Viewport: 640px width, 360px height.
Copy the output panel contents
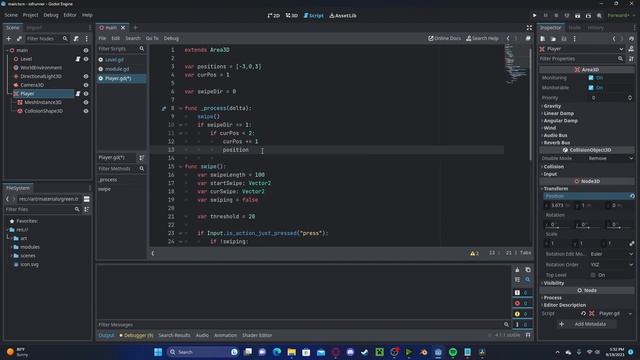pos(528,269)
